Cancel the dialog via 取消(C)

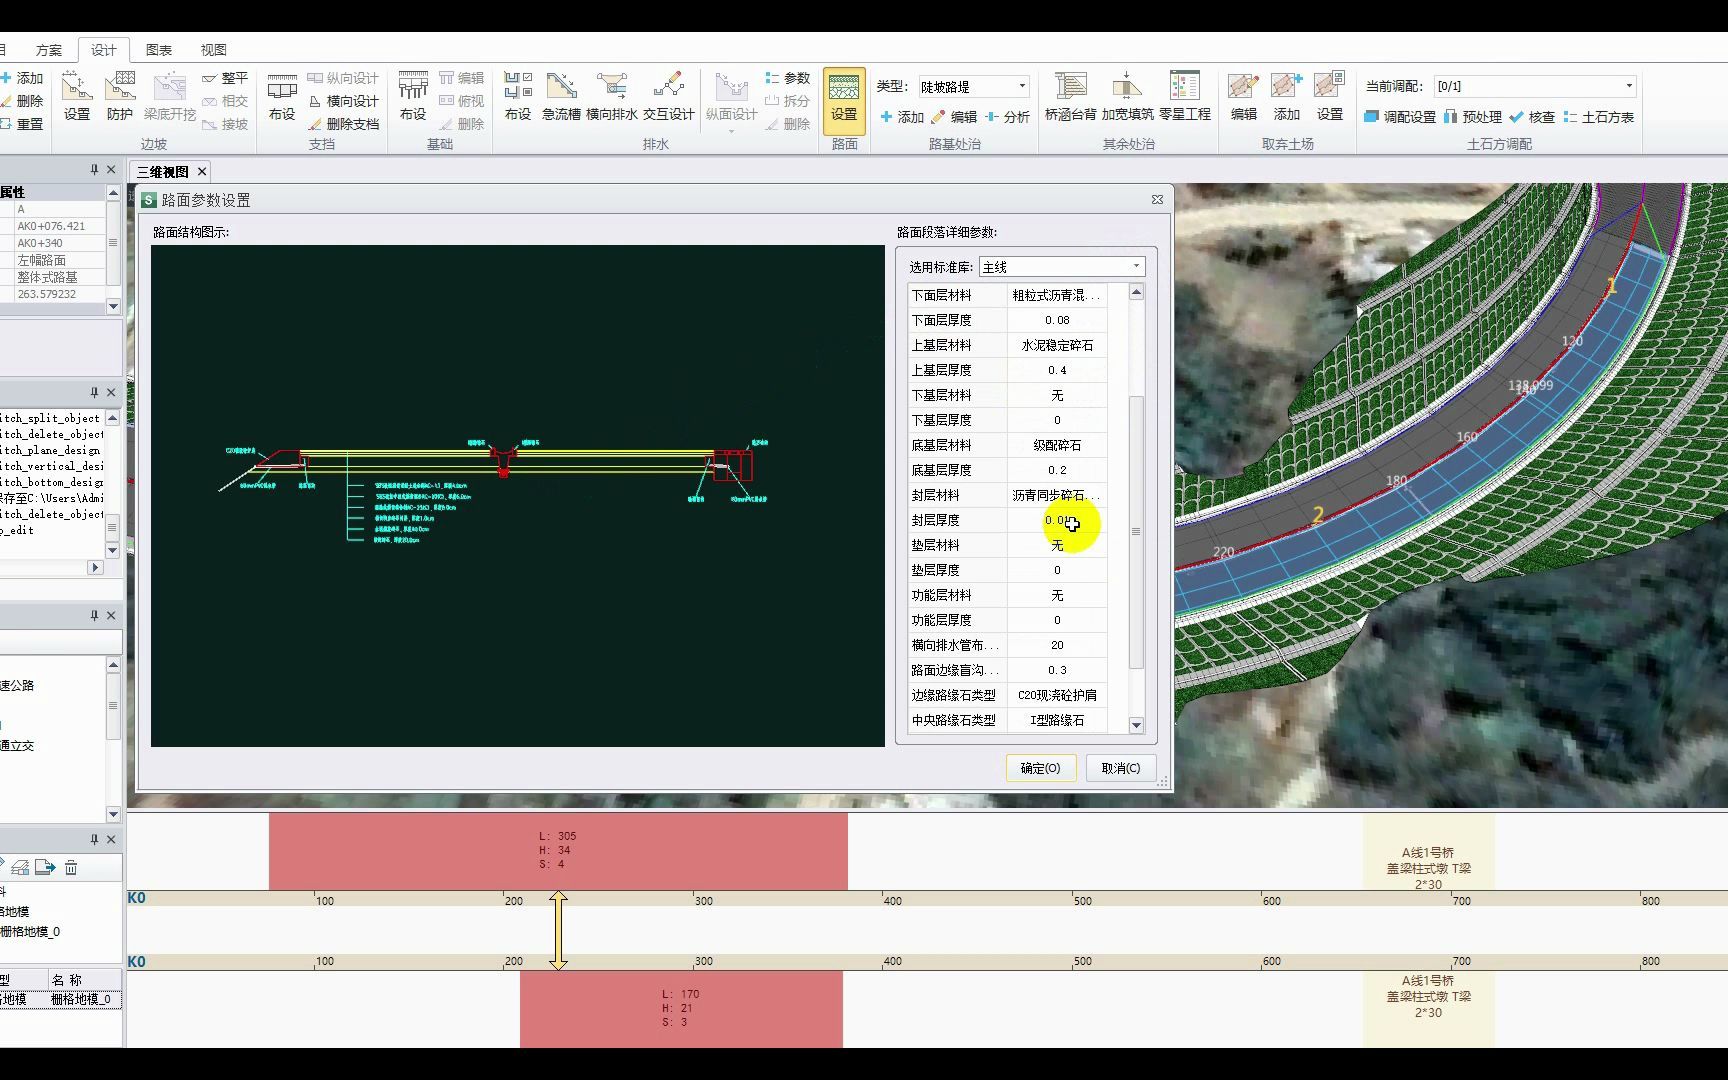pos(1120,768)
